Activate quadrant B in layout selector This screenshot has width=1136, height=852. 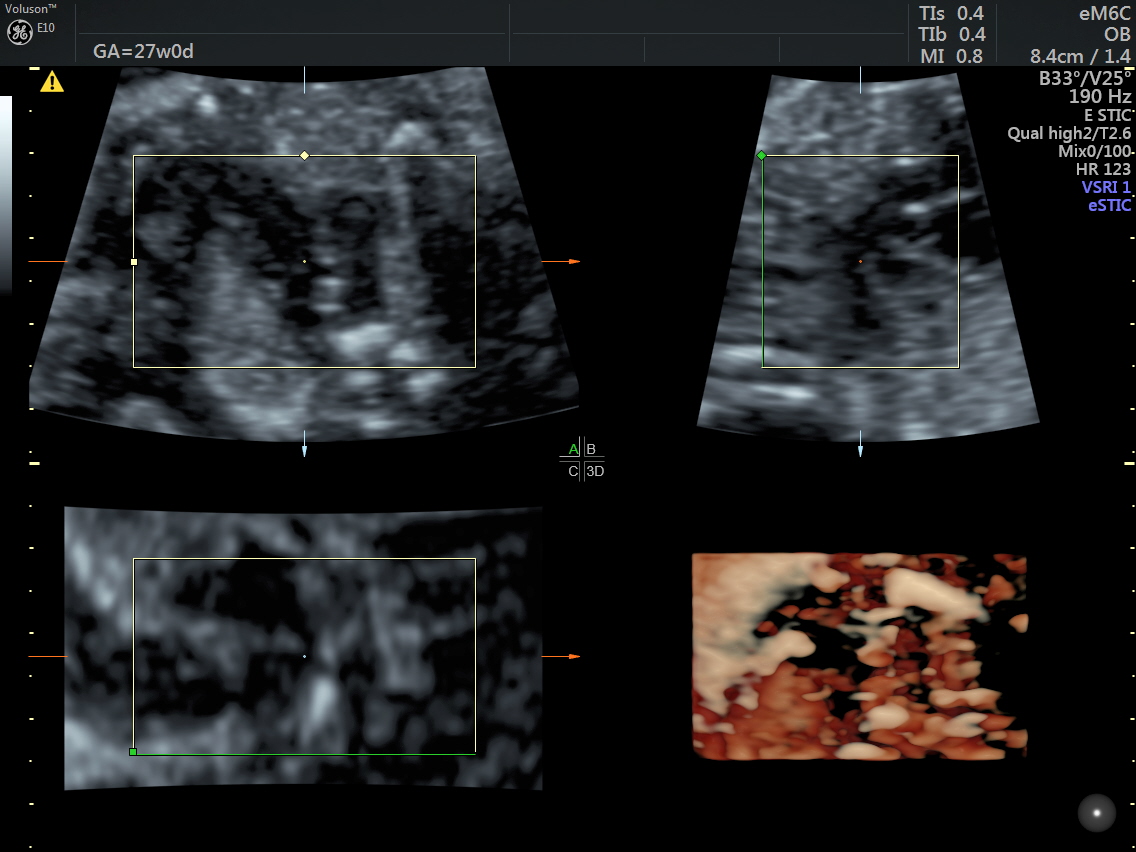(x=591, y=449)
